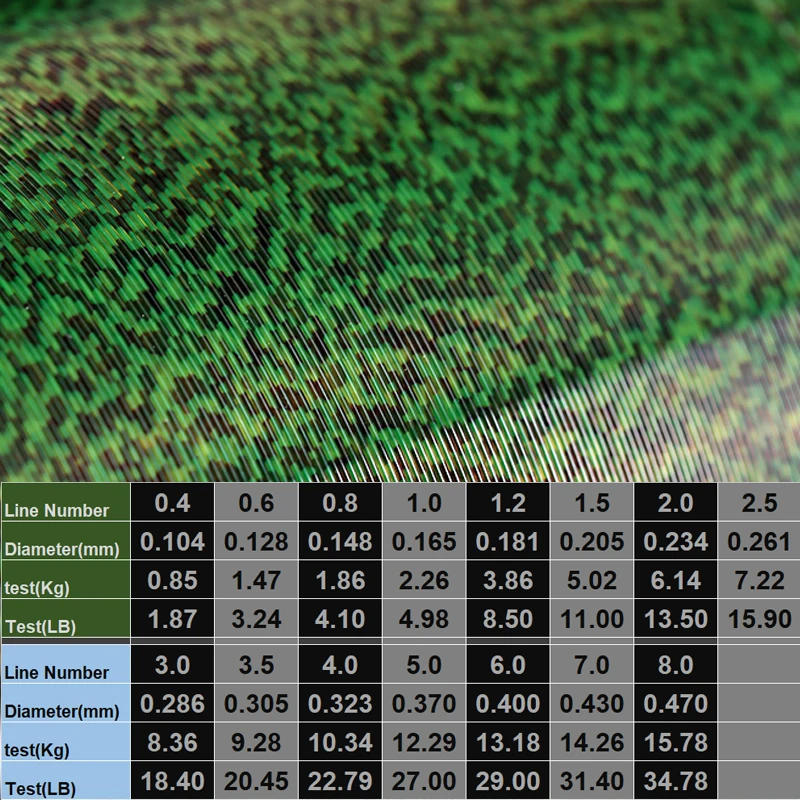
Task: Choose the LB test value '4.10'
Action: point(340,618)
